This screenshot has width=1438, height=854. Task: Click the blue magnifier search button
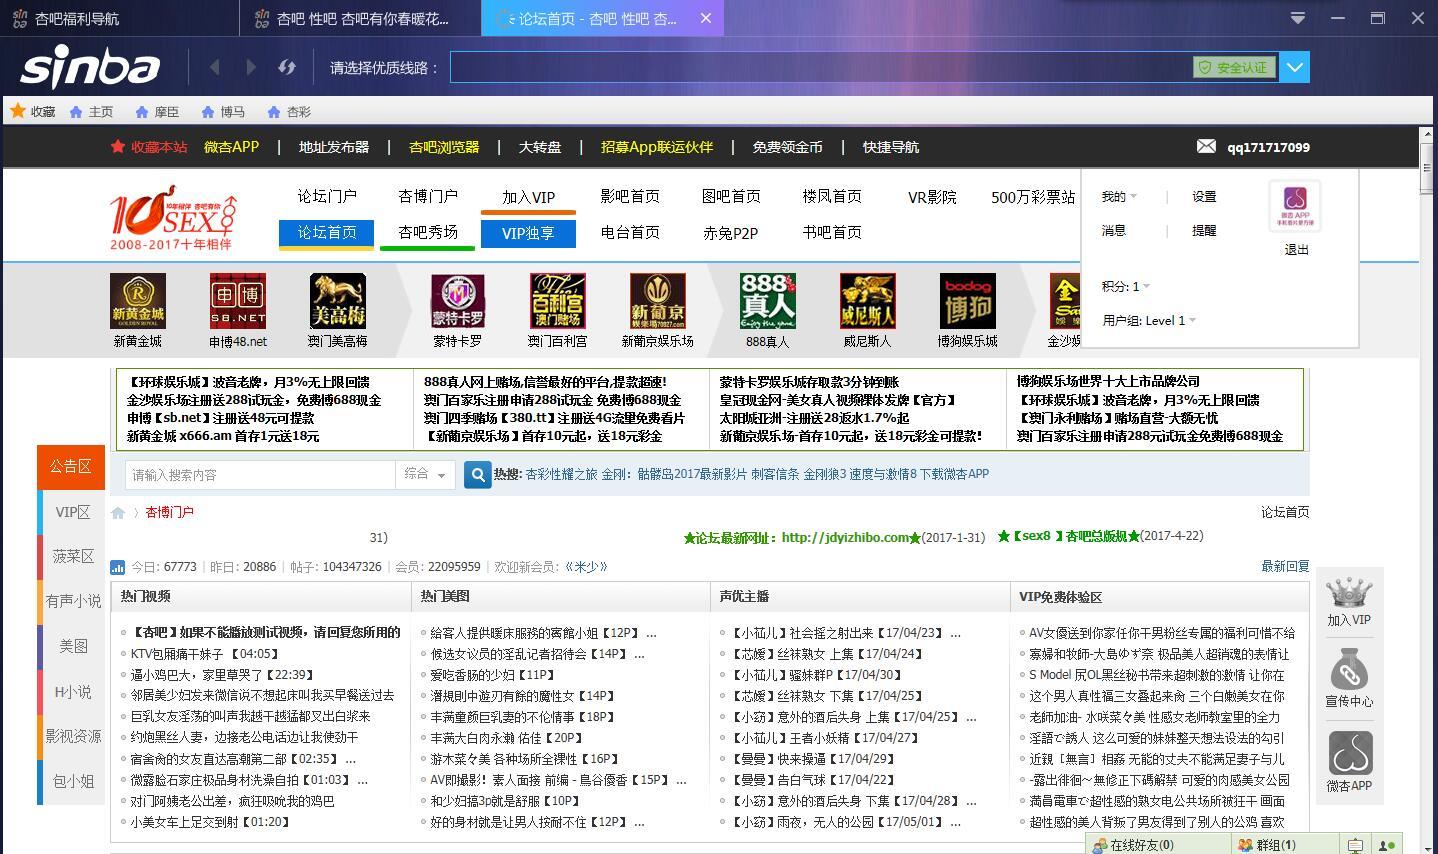click(478, 475)
